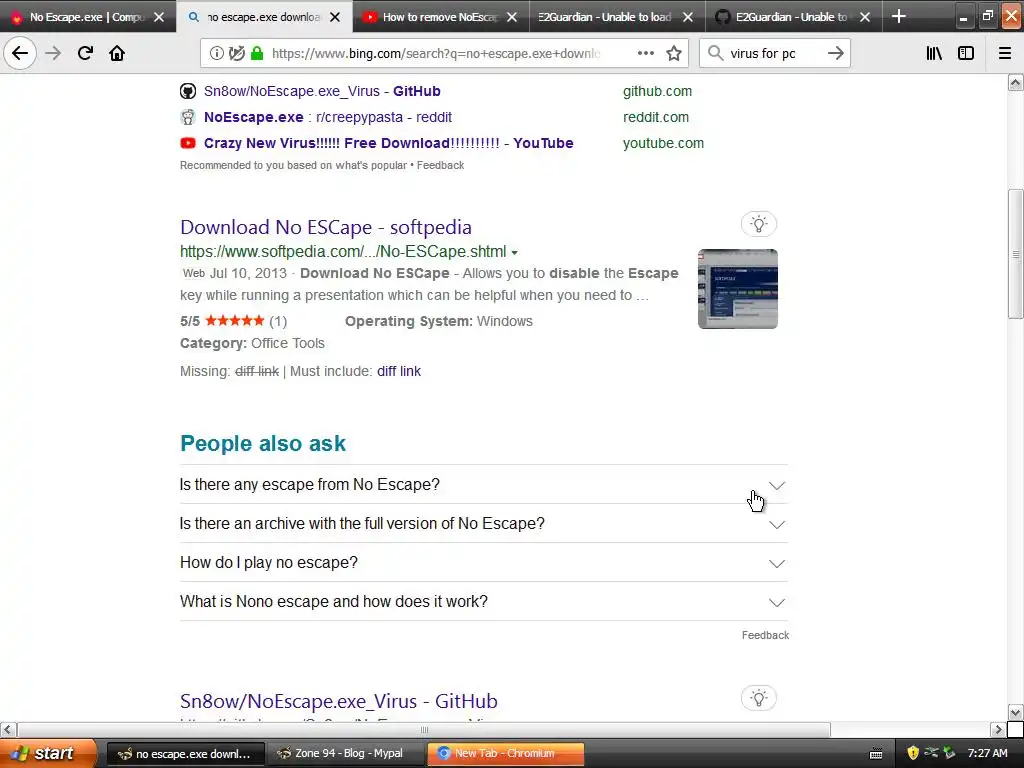Open a new tab with plus button

[899, 16]
